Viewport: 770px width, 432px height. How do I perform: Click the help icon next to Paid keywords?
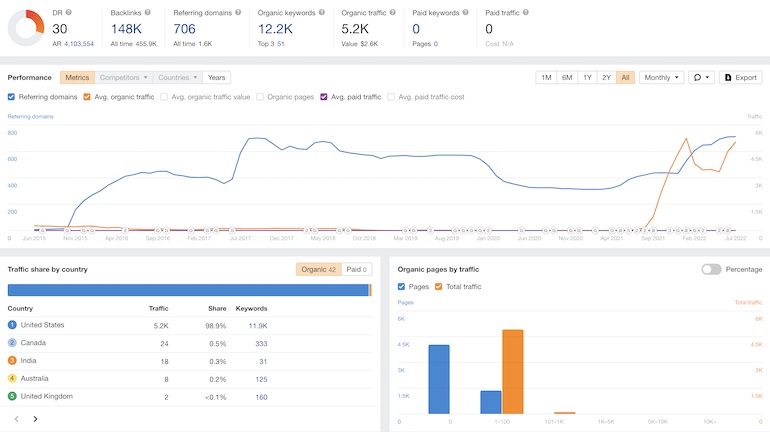click(466, 12)
